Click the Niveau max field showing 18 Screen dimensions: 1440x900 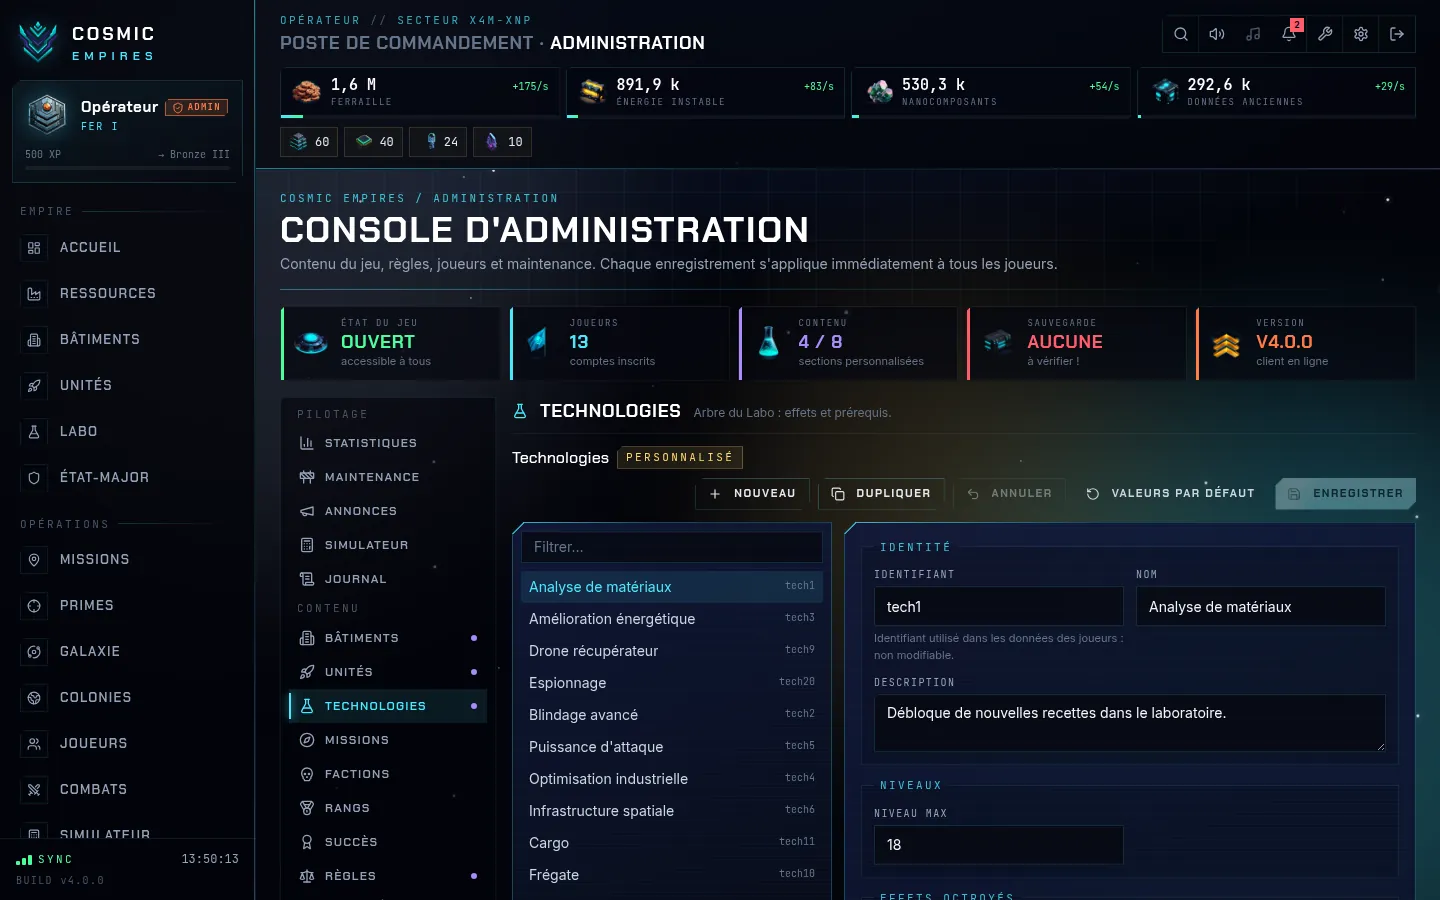tap(999, 845)
